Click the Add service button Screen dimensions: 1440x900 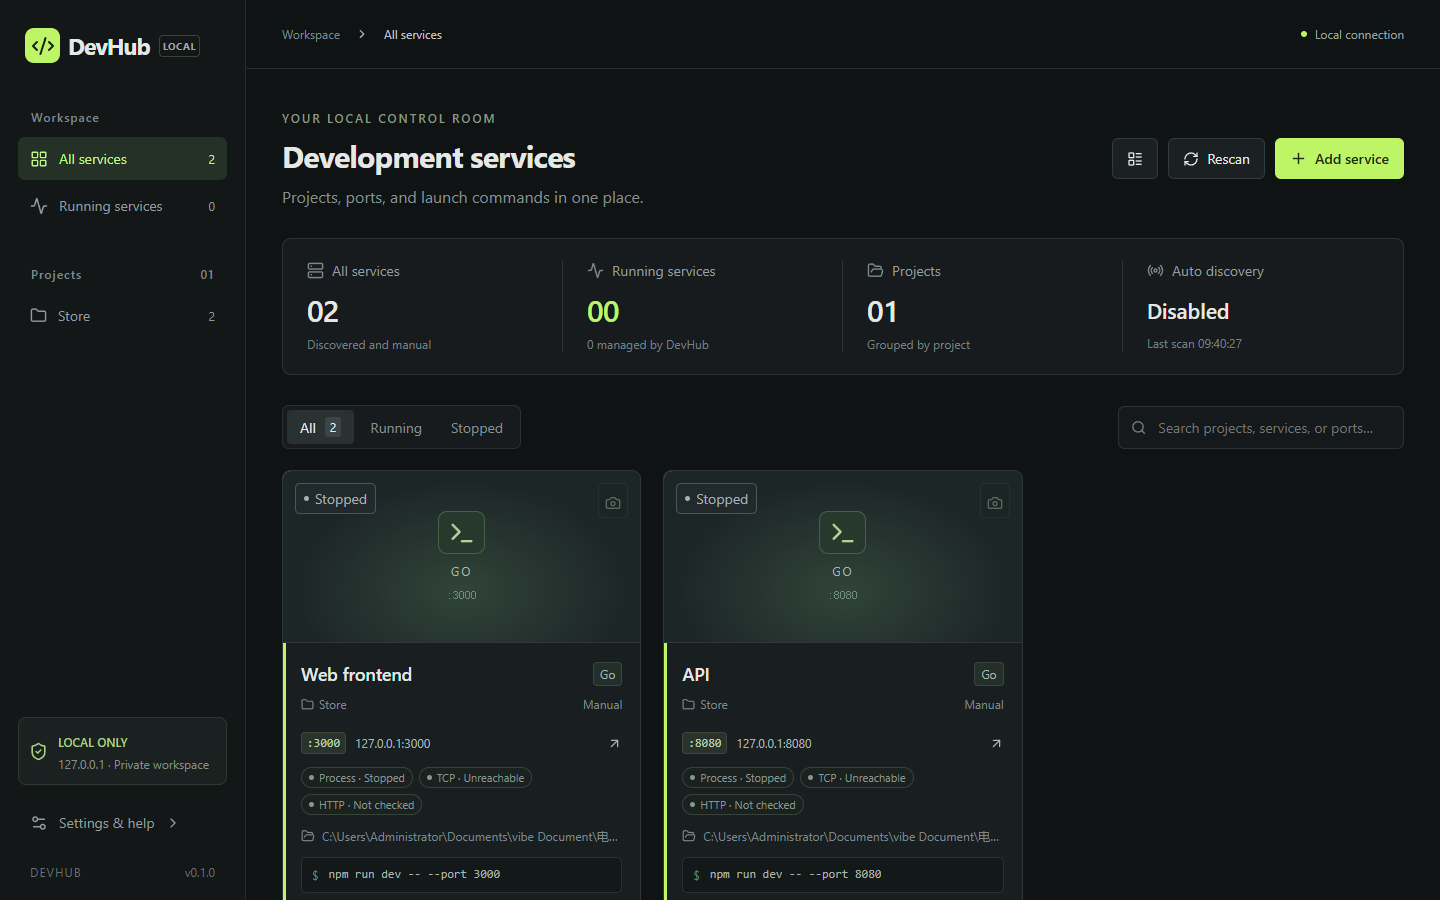coord(1339,159)
